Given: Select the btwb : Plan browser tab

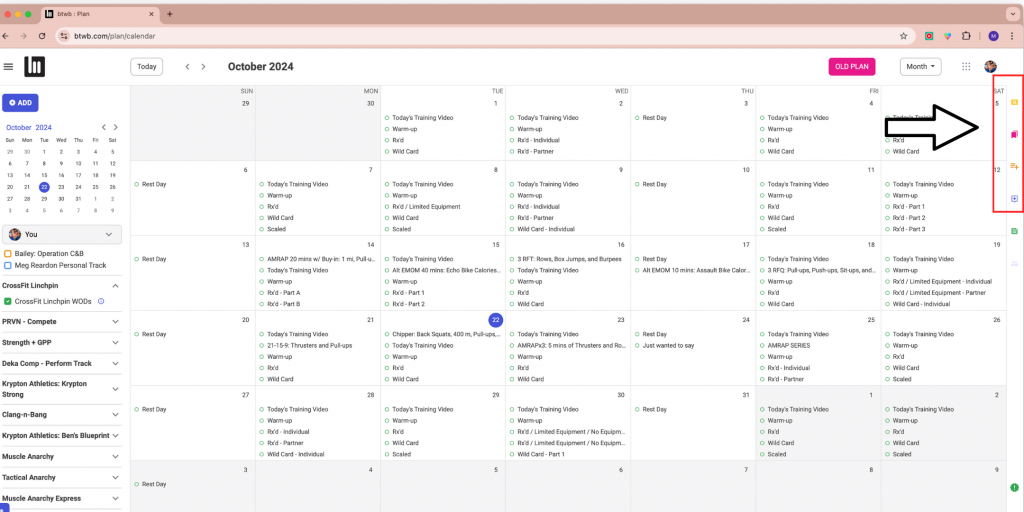Looking at the screenshot, I should coord(99,14).
